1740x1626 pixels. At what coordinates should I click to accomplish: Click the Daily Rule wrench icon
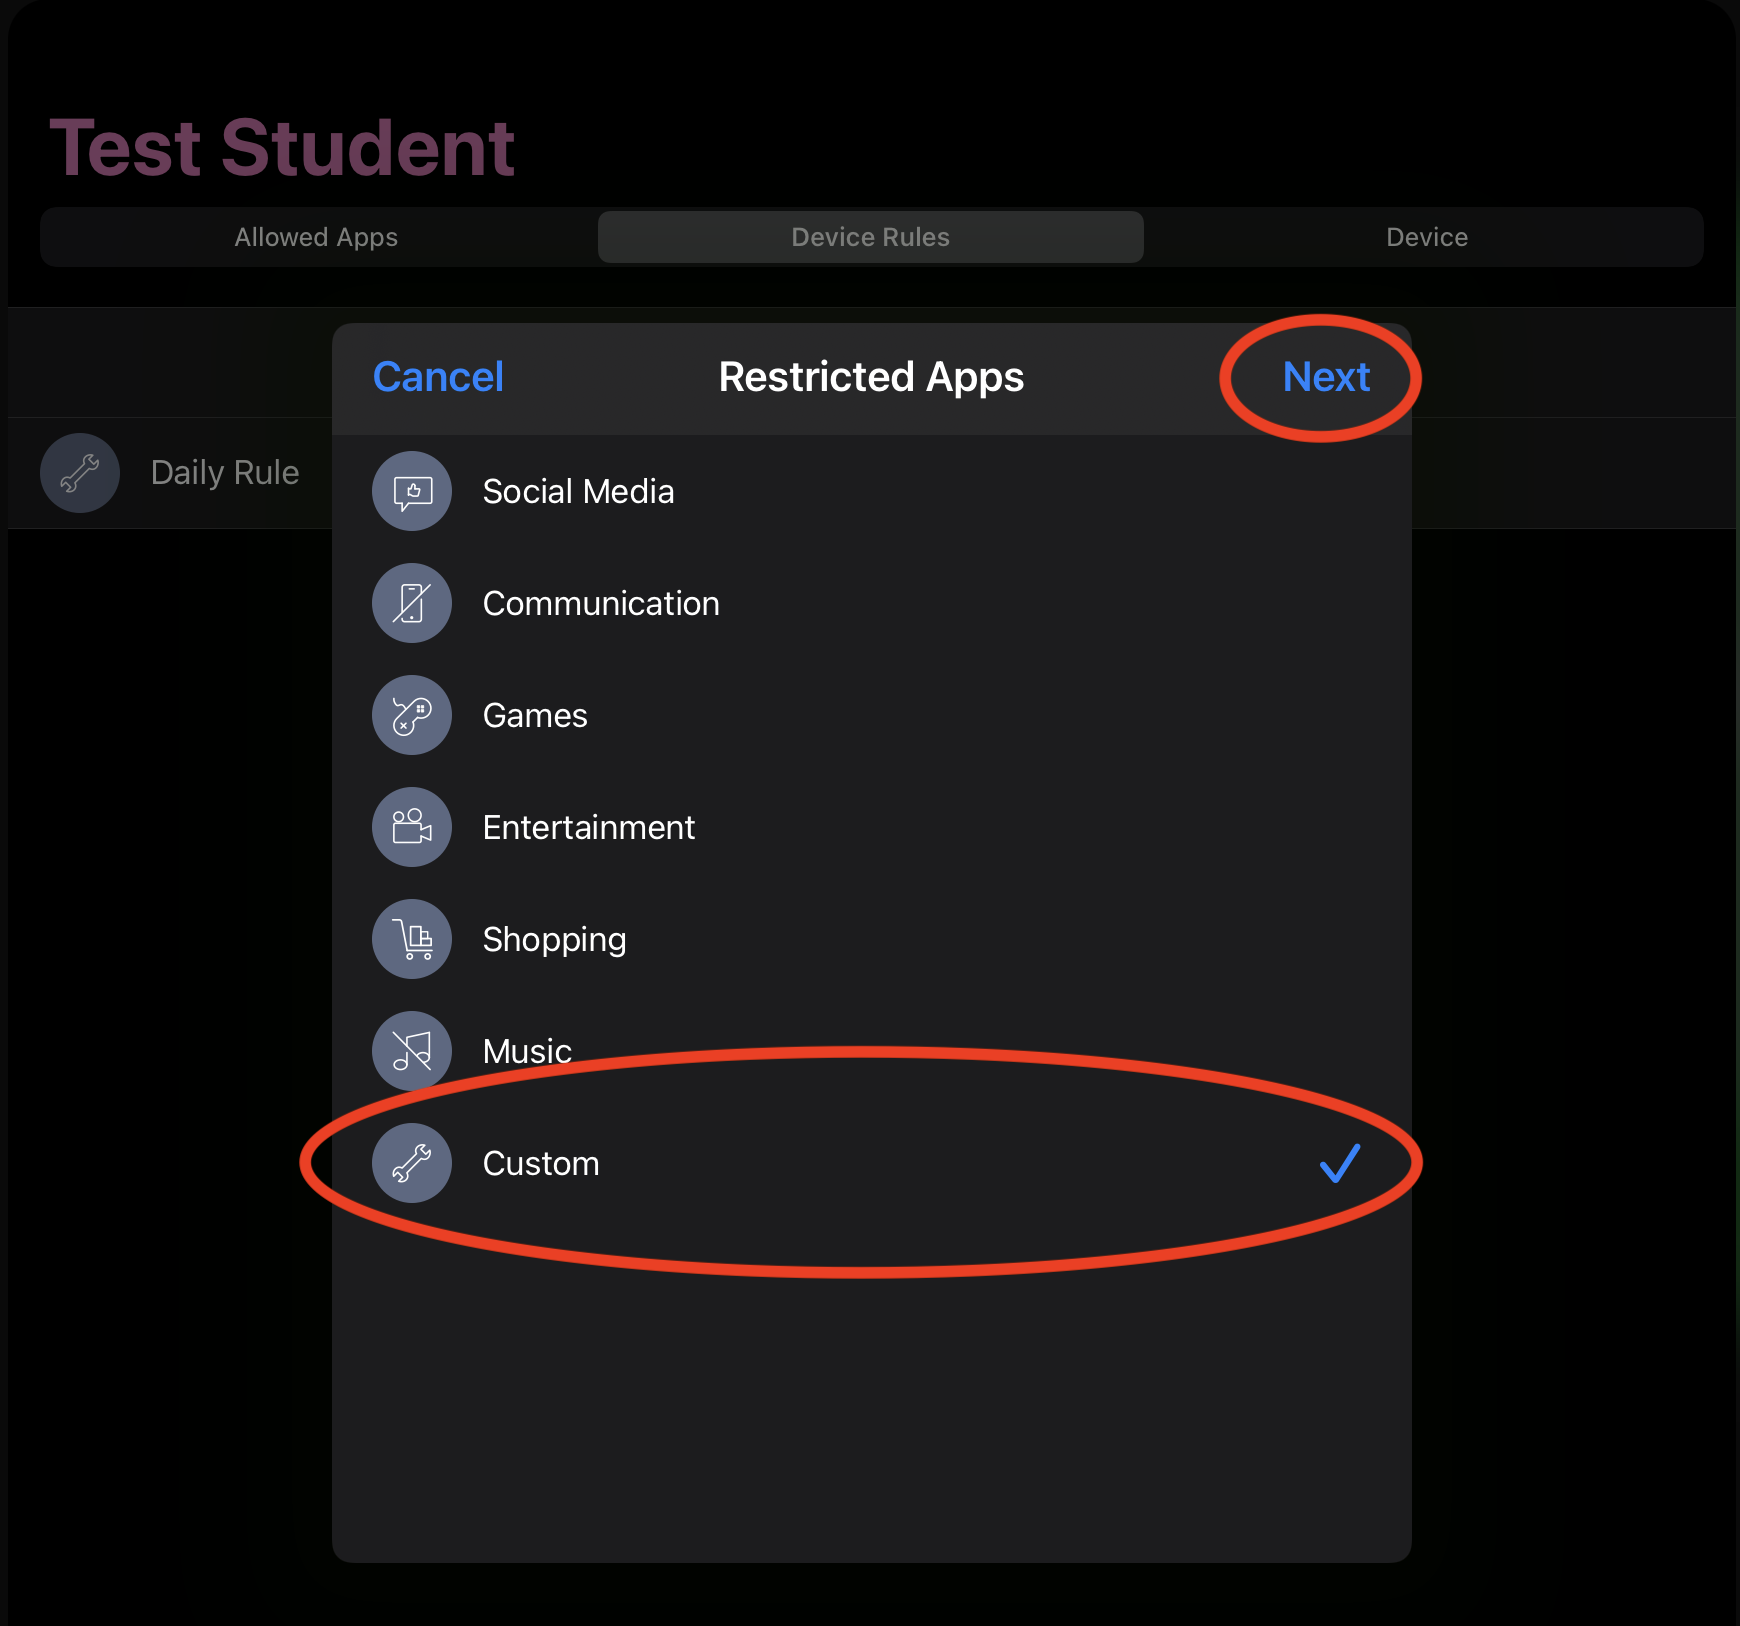coord(80,473)
